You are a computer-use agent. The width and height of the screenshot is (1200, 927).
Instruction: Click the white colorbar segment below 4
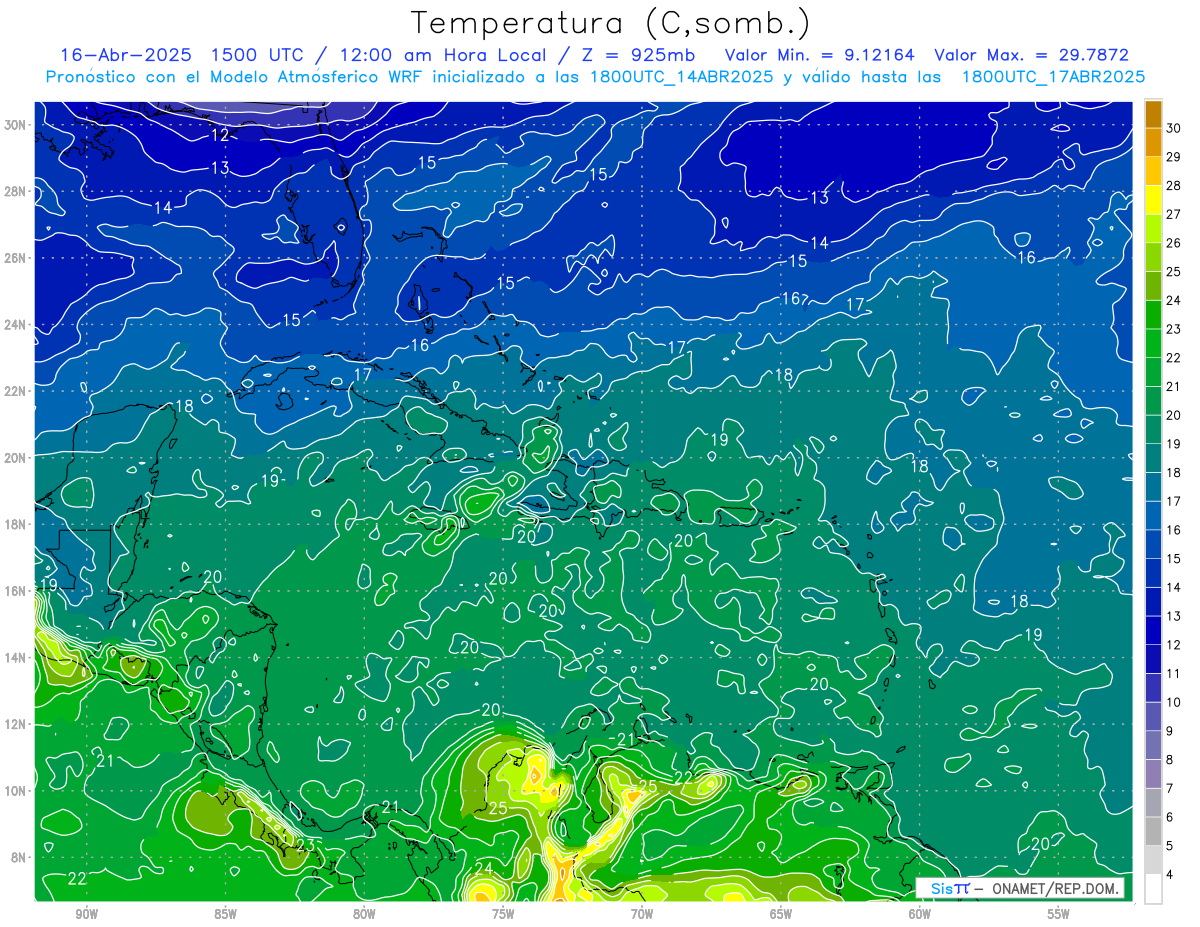(1153, 889)
